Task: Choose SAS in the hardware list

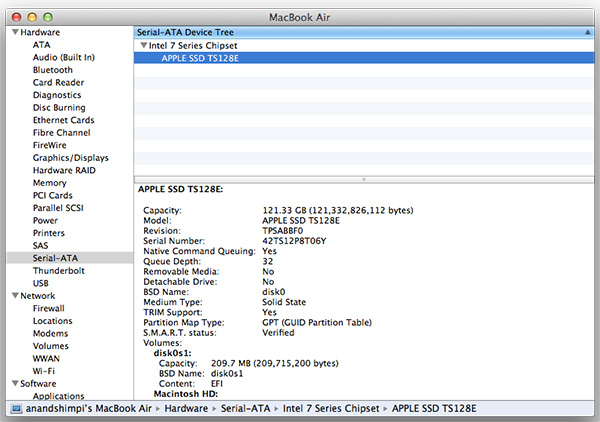Action: (40, 246)
